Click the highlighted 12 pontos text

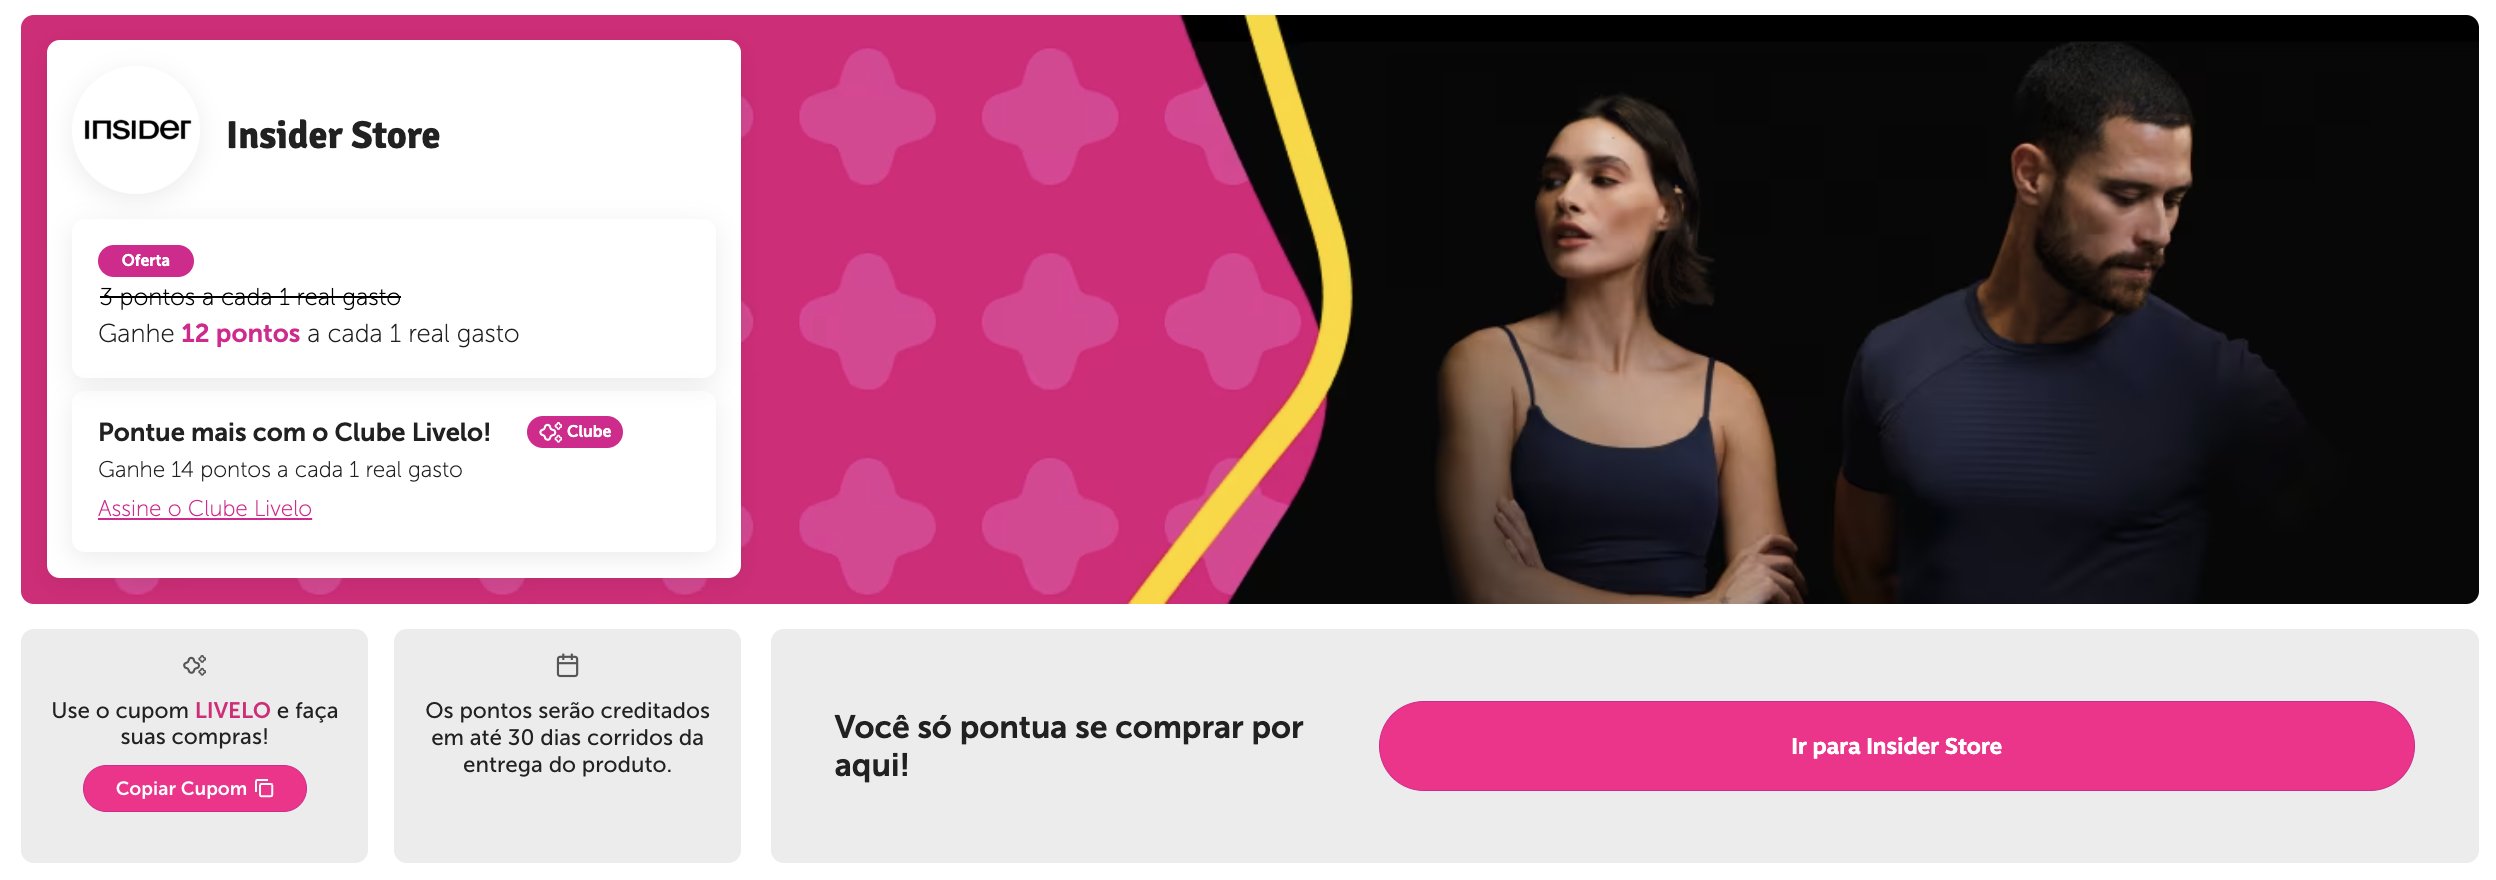pos(240,334)
